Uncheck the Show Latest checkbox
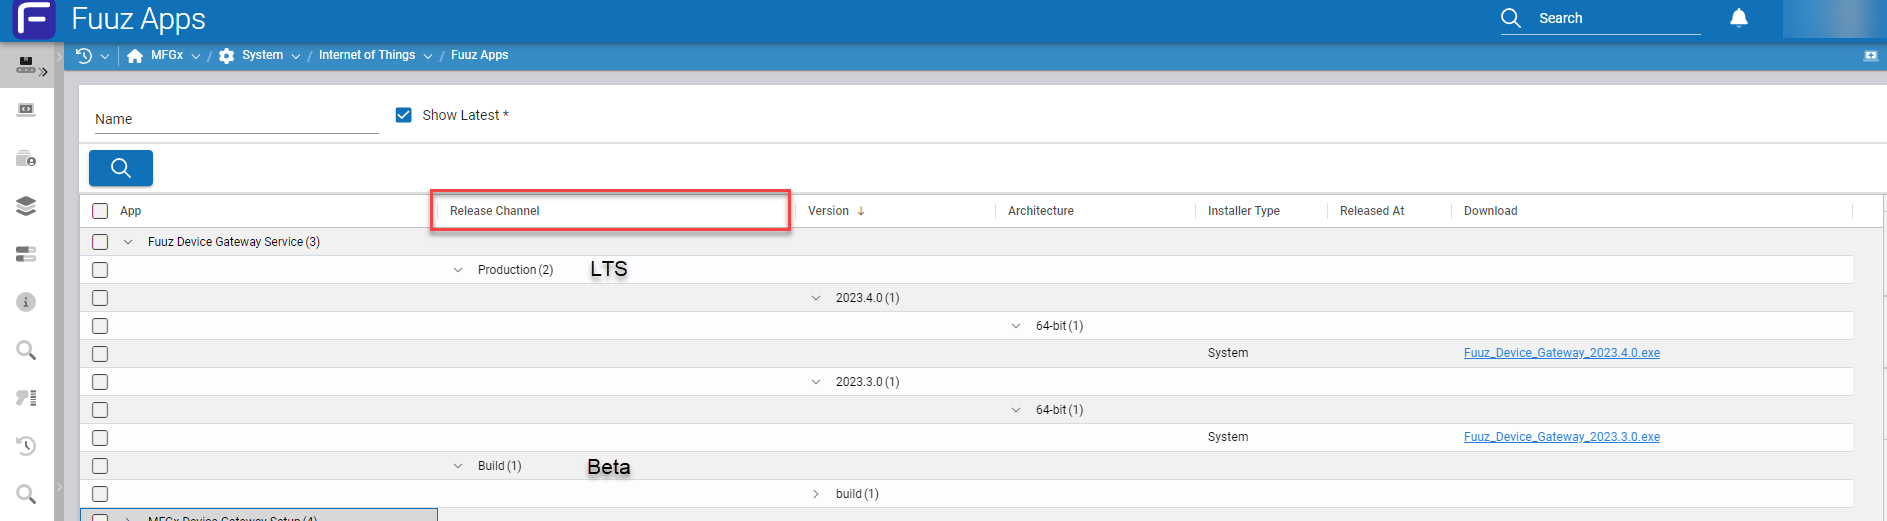This screenshot has height=521, width=1887. pyautogui.click(x=404, y=115)
